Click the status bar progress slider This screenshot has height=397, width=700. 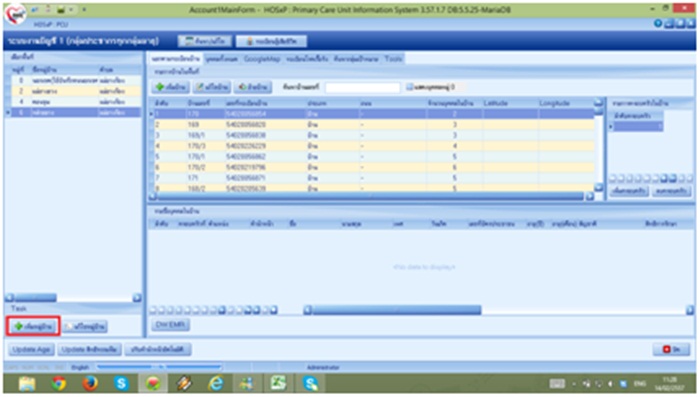(x=159, y=367)
